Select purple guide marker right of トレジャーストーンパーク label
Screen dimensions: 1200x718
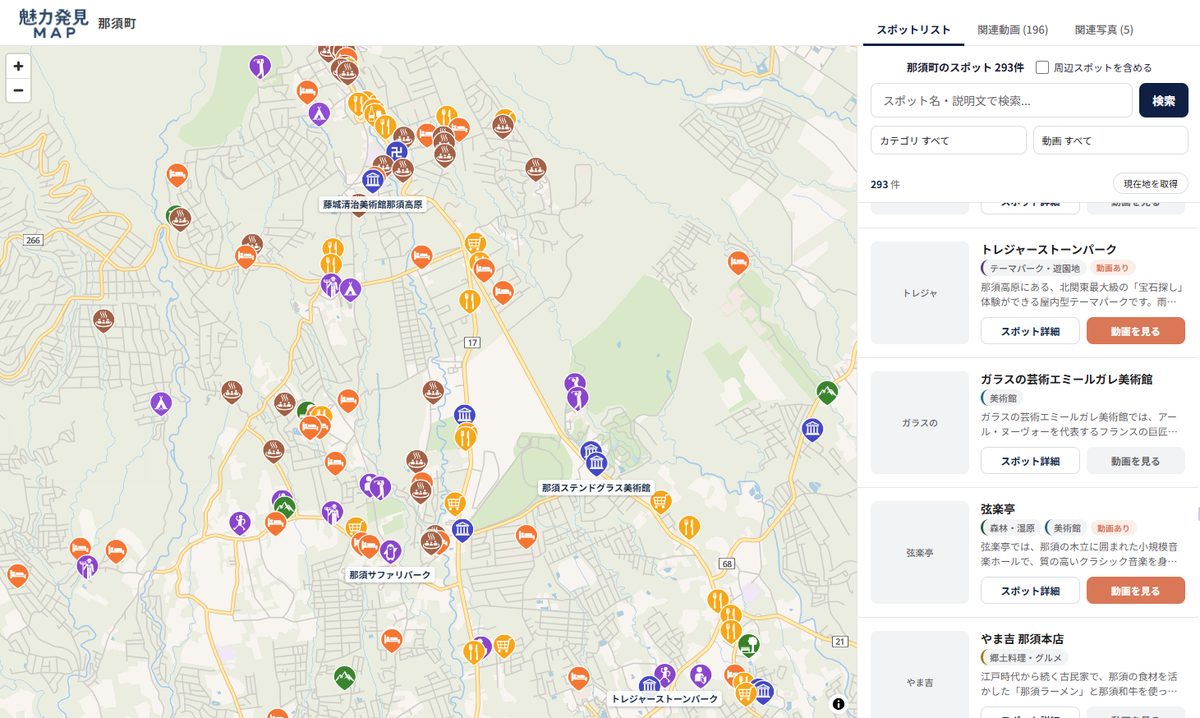click(x=701, y=676)
